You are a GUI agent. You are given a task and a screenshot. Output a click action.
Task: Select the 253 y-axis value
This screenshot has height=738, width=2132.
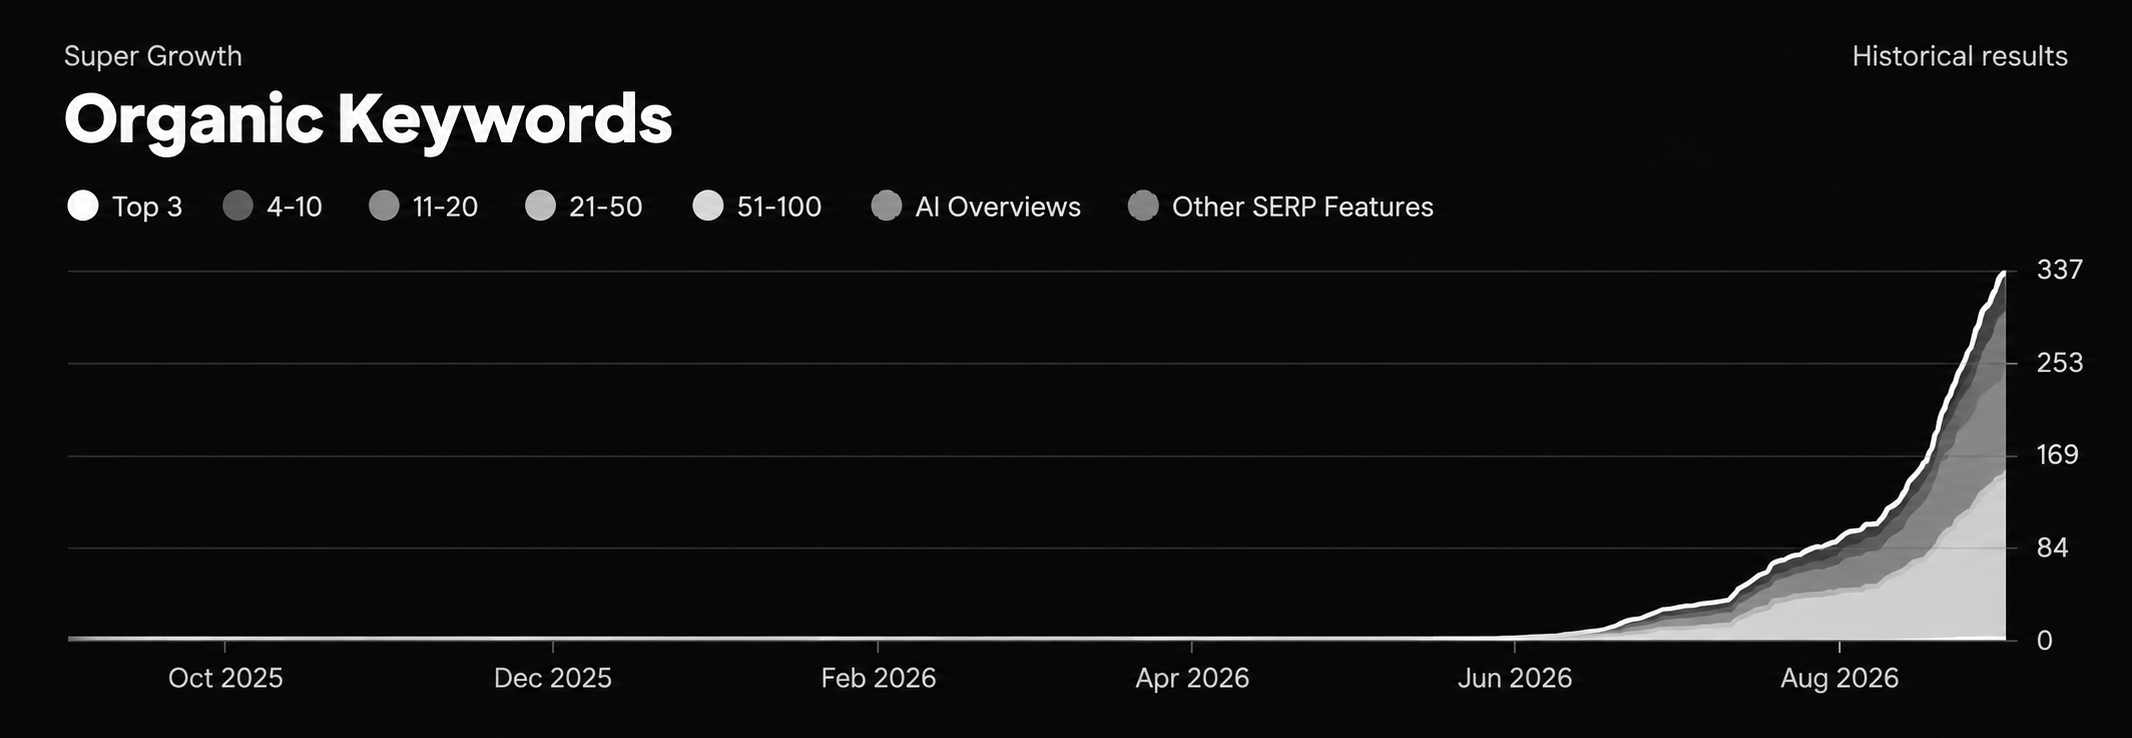point(2059,362)
